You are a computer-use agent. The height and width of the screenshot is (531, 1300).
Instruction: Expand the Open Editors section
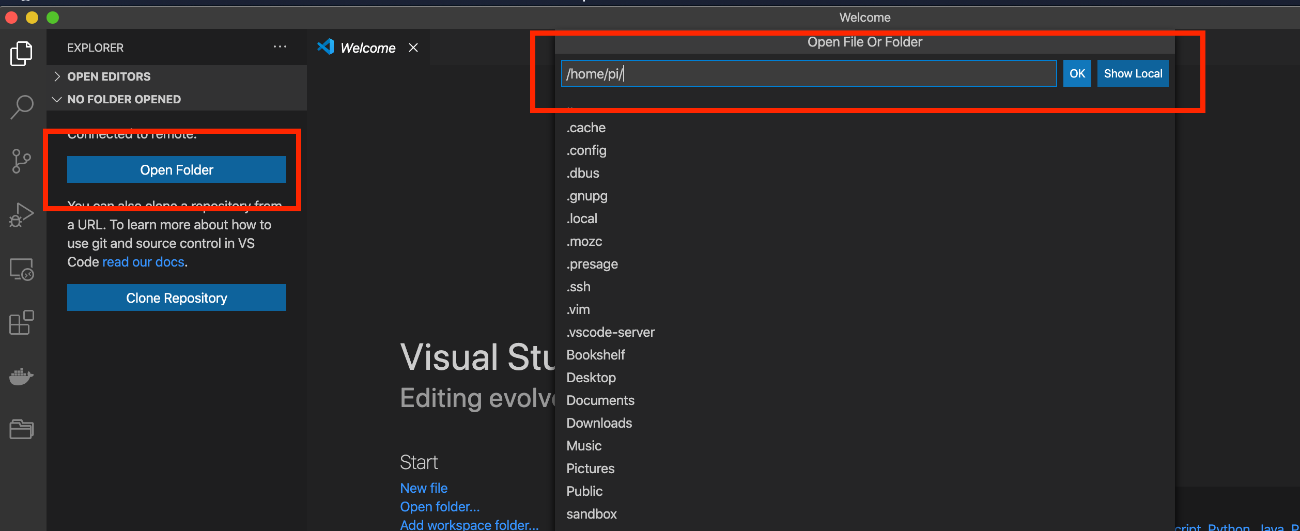tap(177, 77)
